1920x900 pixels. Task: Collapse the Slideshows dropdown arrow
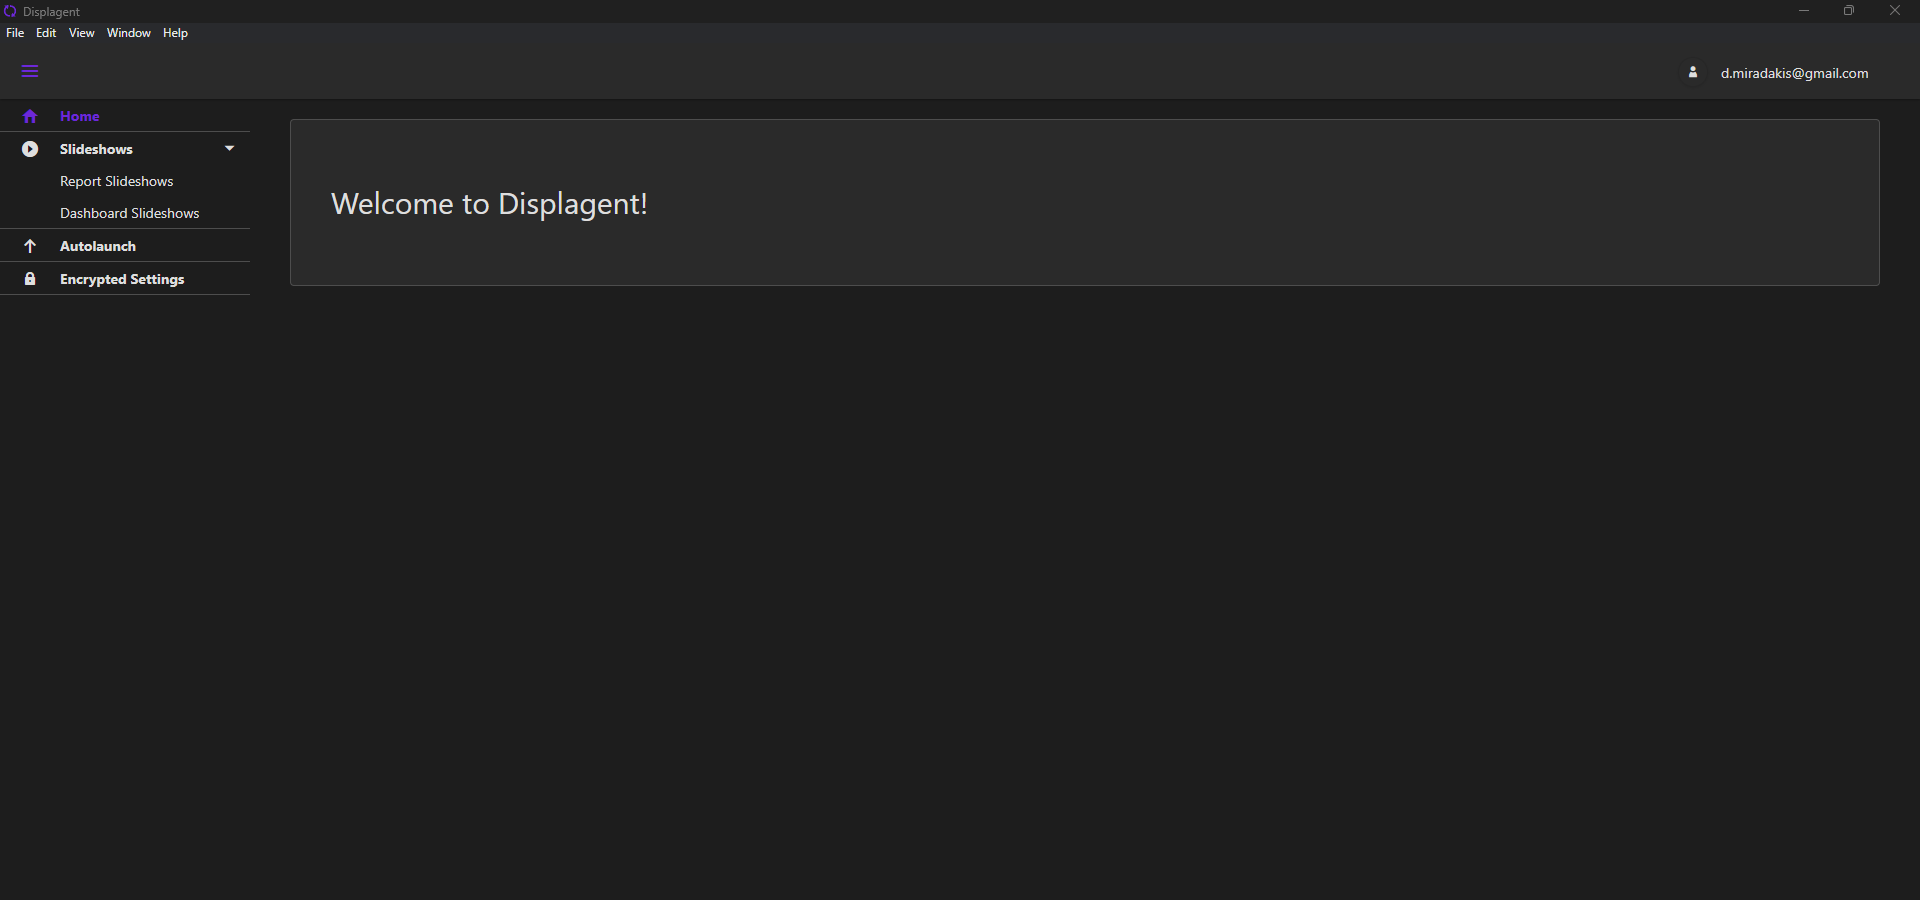click(x=229, y=148)
